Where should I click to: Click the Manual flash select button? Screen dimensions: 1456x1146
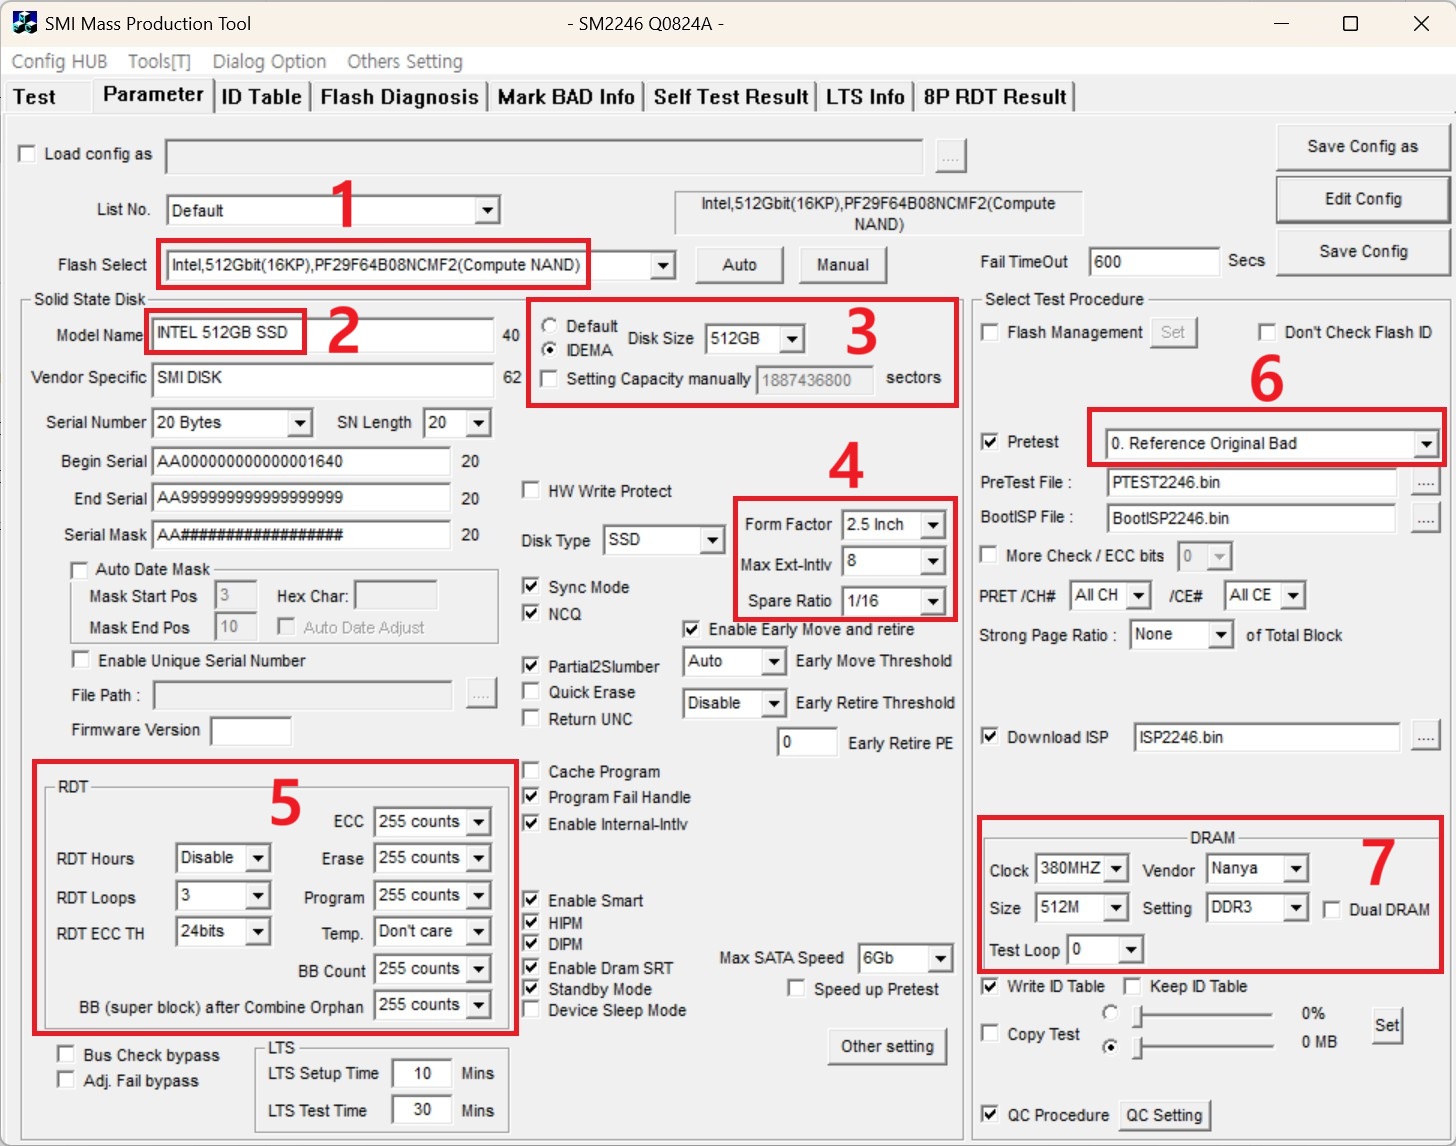pyautogui.click(x=842, y=265)
